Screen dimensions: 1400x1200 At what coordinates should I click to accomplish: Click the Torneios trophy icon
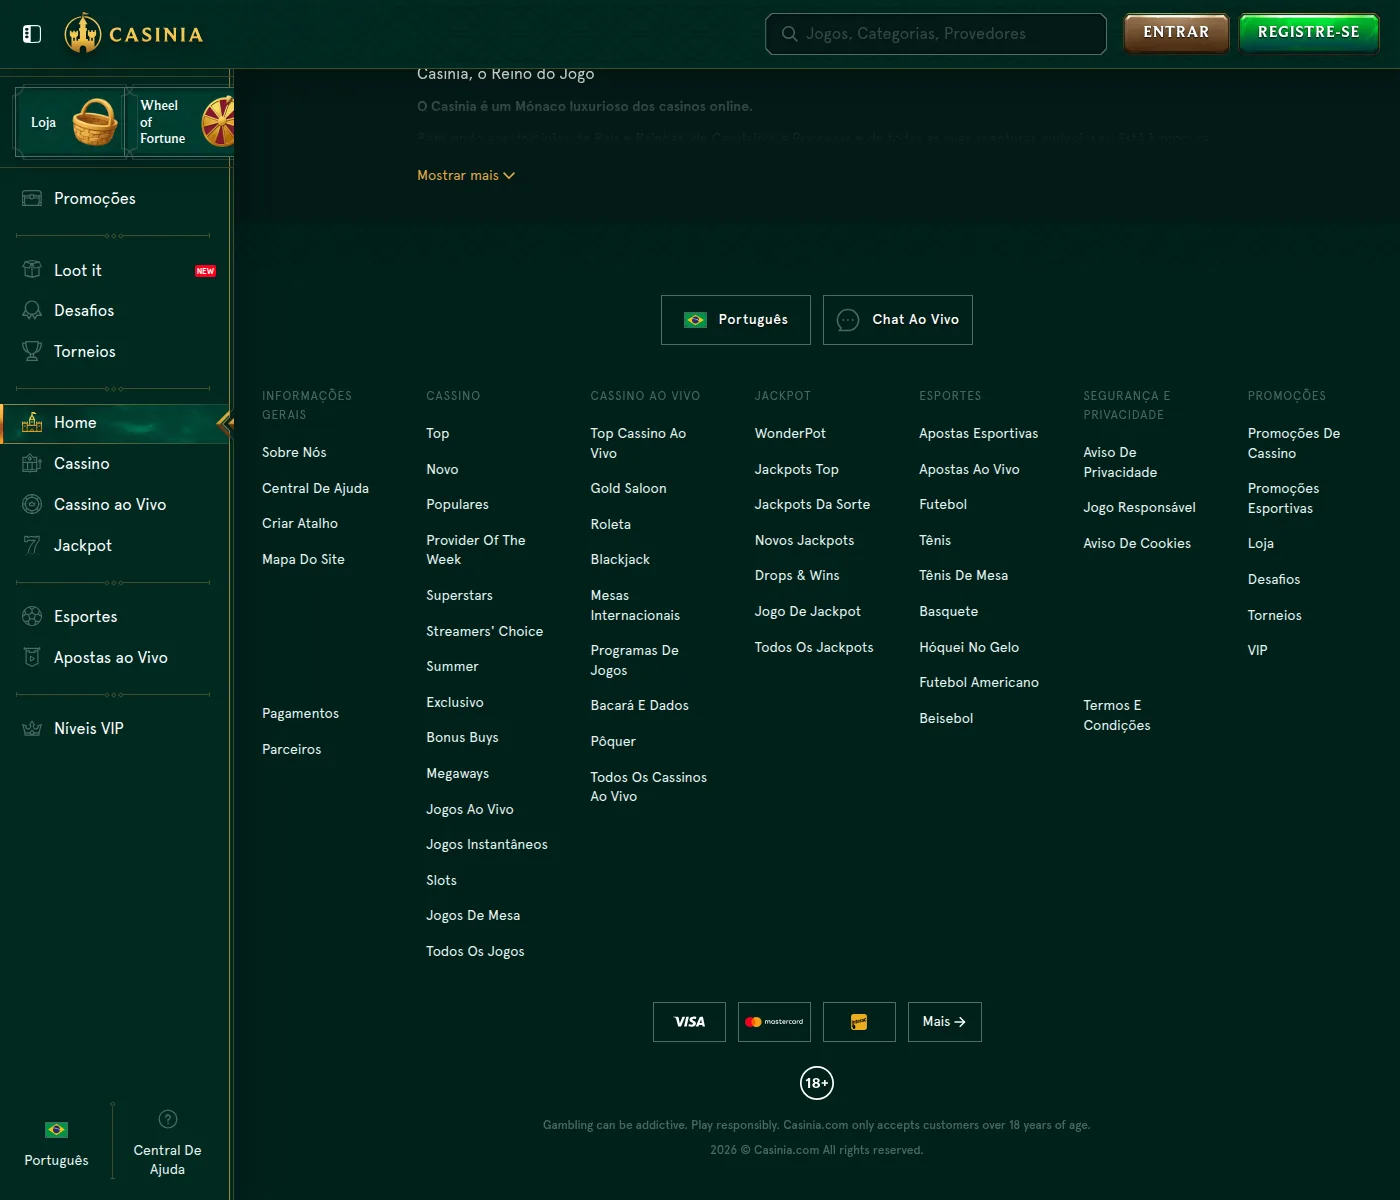[x=32, y=351]
